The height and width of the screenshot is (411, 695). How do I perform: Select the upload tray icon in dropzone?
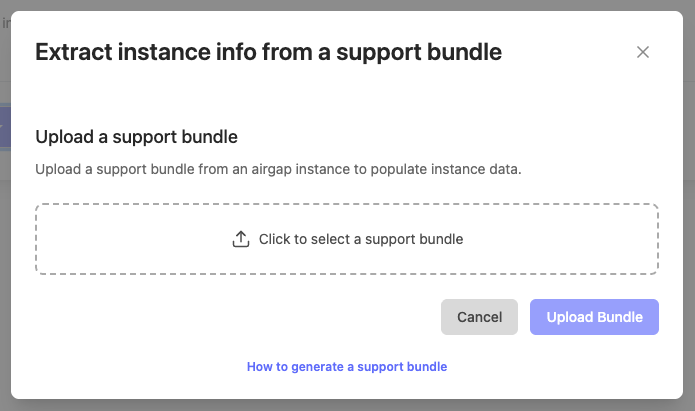(x=240, y=239)
